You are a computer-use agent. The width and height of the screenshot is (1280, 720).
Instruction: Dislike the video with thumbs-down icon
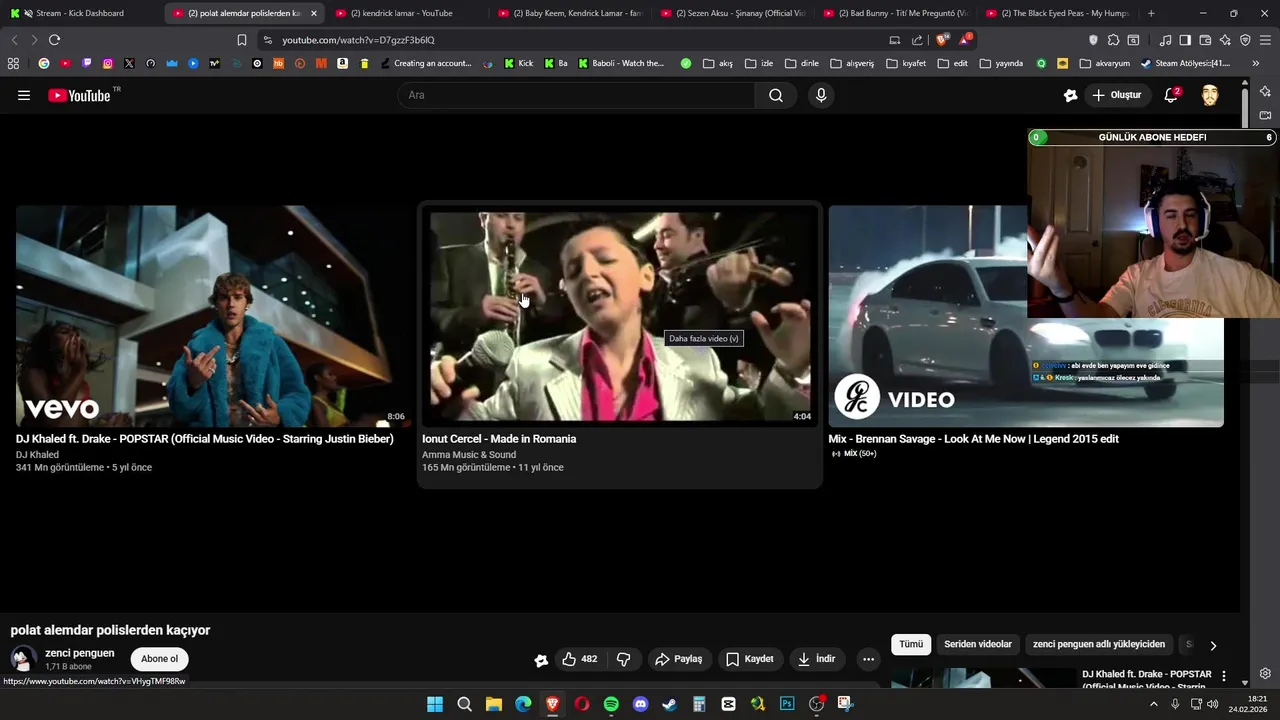coord(624,659)
